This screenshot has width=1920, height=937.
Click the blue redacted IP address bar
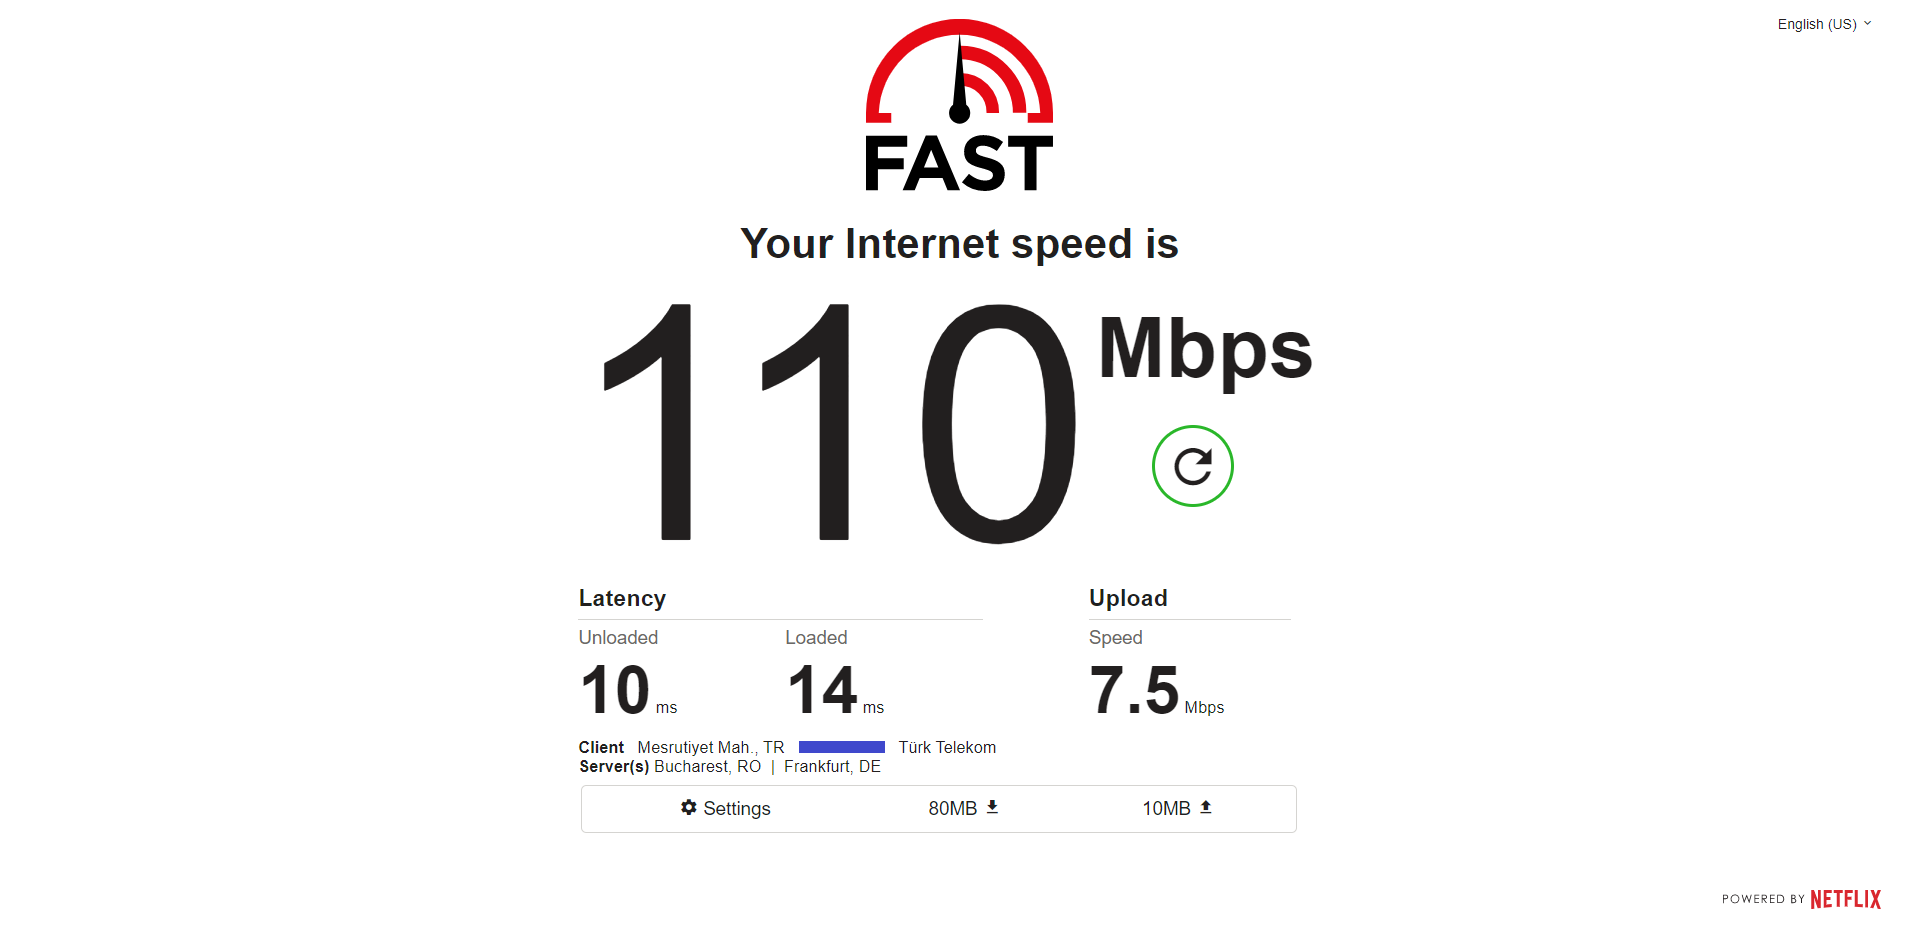[x=842, y=747]
